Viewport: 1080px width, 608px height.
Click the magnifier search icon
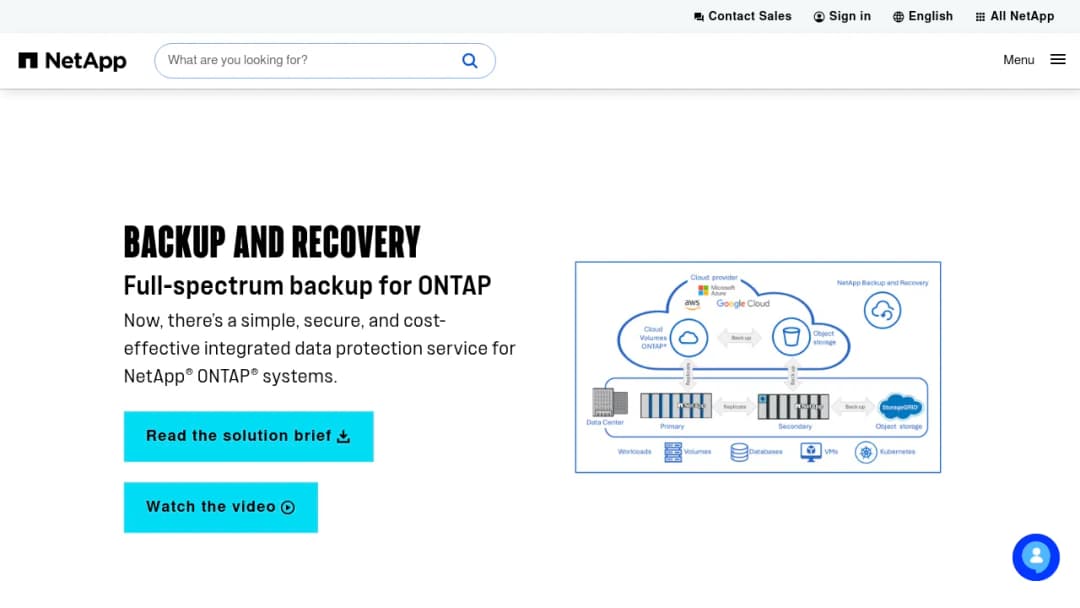point(470,61)
